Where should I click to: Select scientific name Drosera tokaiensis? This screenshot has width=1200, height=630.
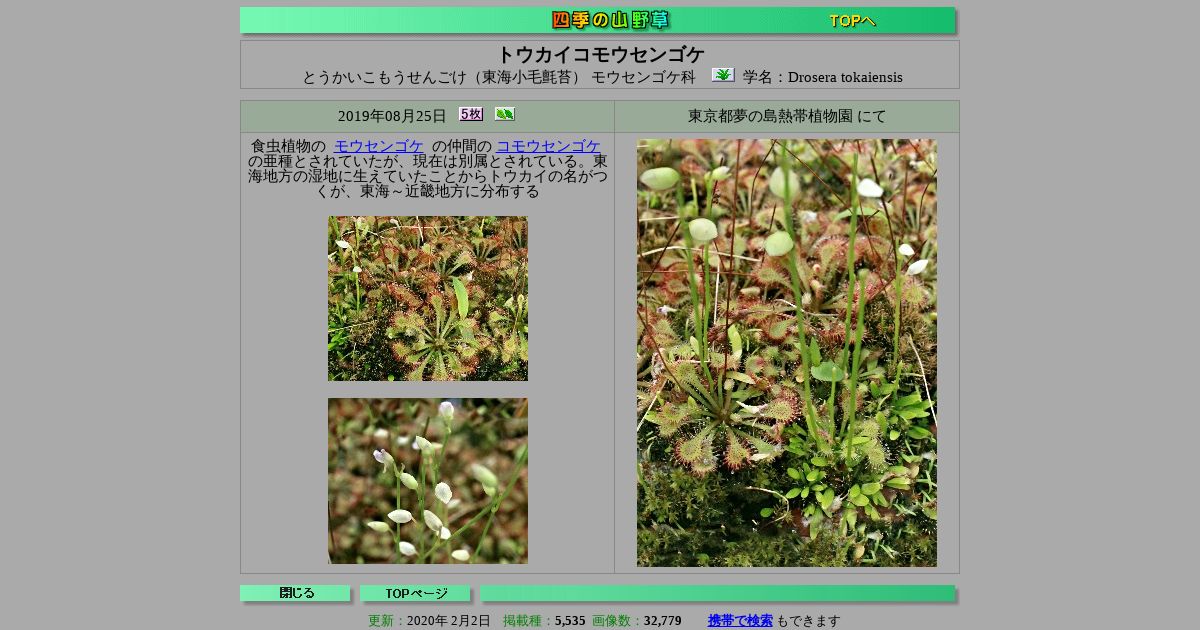(845, 77)
